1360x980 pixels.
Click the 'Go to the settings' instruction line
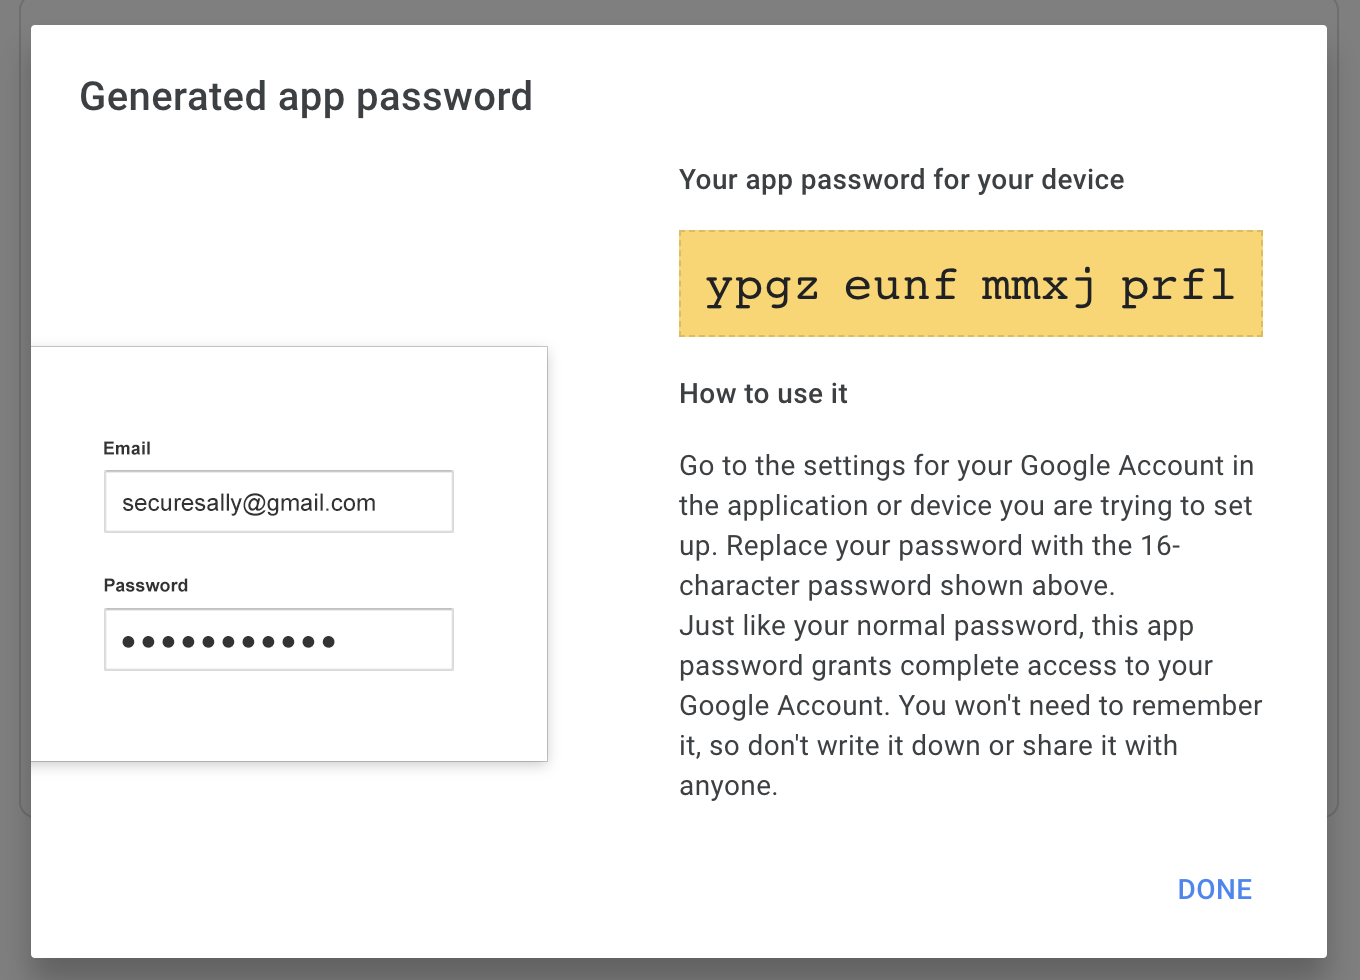[x=966, y=466]
